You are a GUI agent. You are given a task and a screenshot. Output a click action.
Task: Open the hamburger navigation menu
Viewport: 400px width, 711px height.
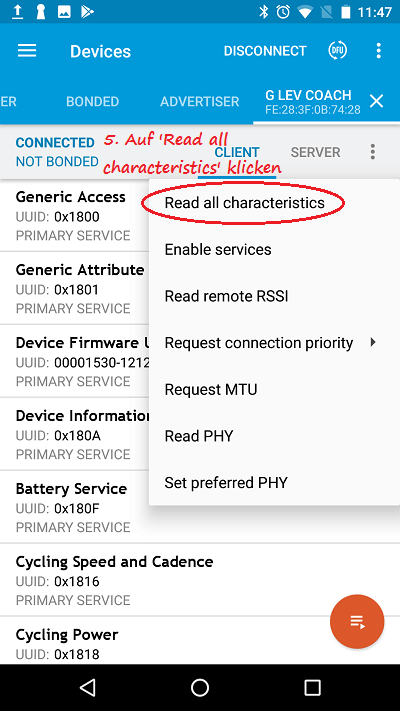pyautogui.click(x=27, y=51)
